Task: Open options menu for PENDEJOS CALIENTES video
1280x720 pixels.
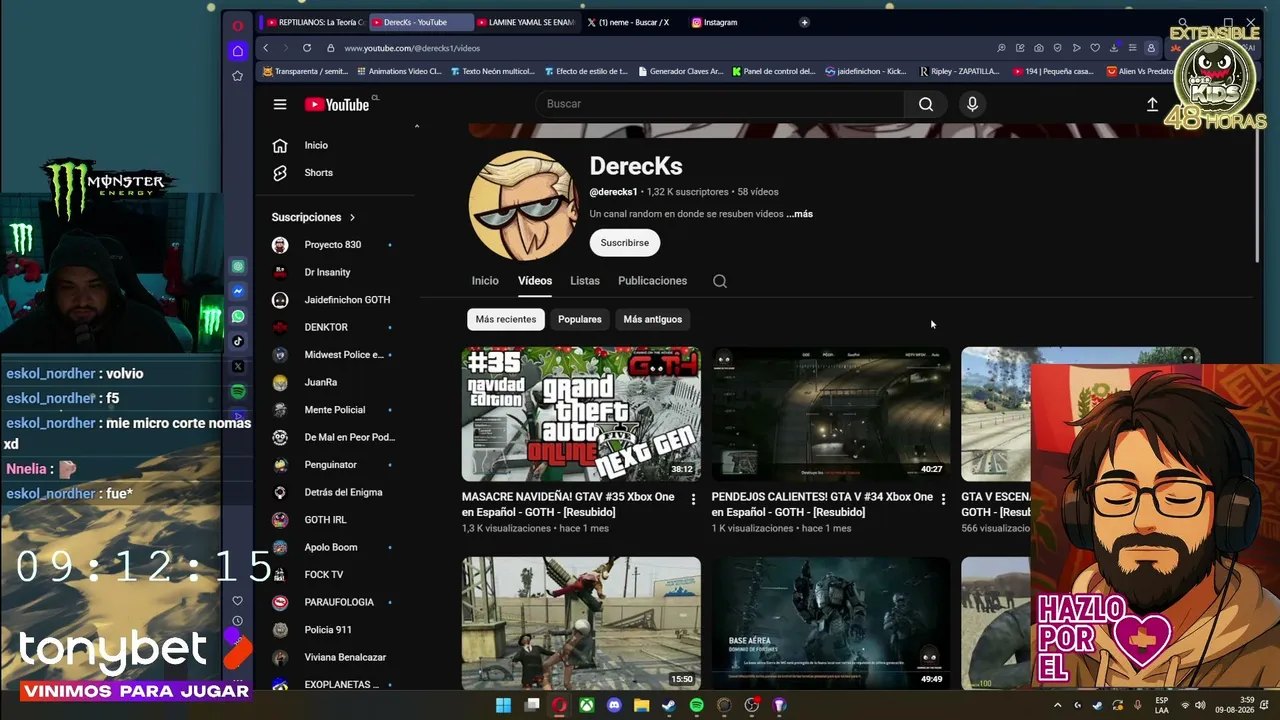Action: (943, 499)
